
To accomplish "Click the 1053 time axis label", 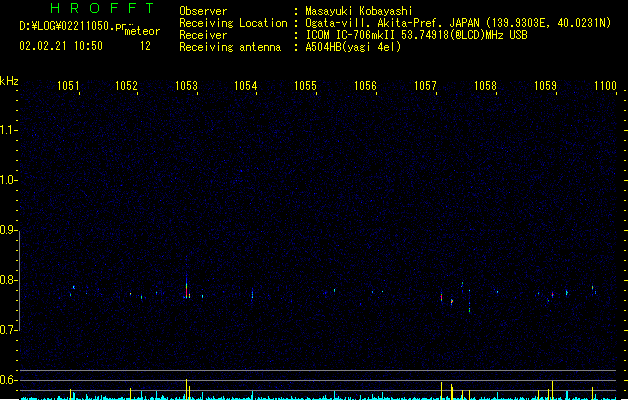I will (187, 86).
